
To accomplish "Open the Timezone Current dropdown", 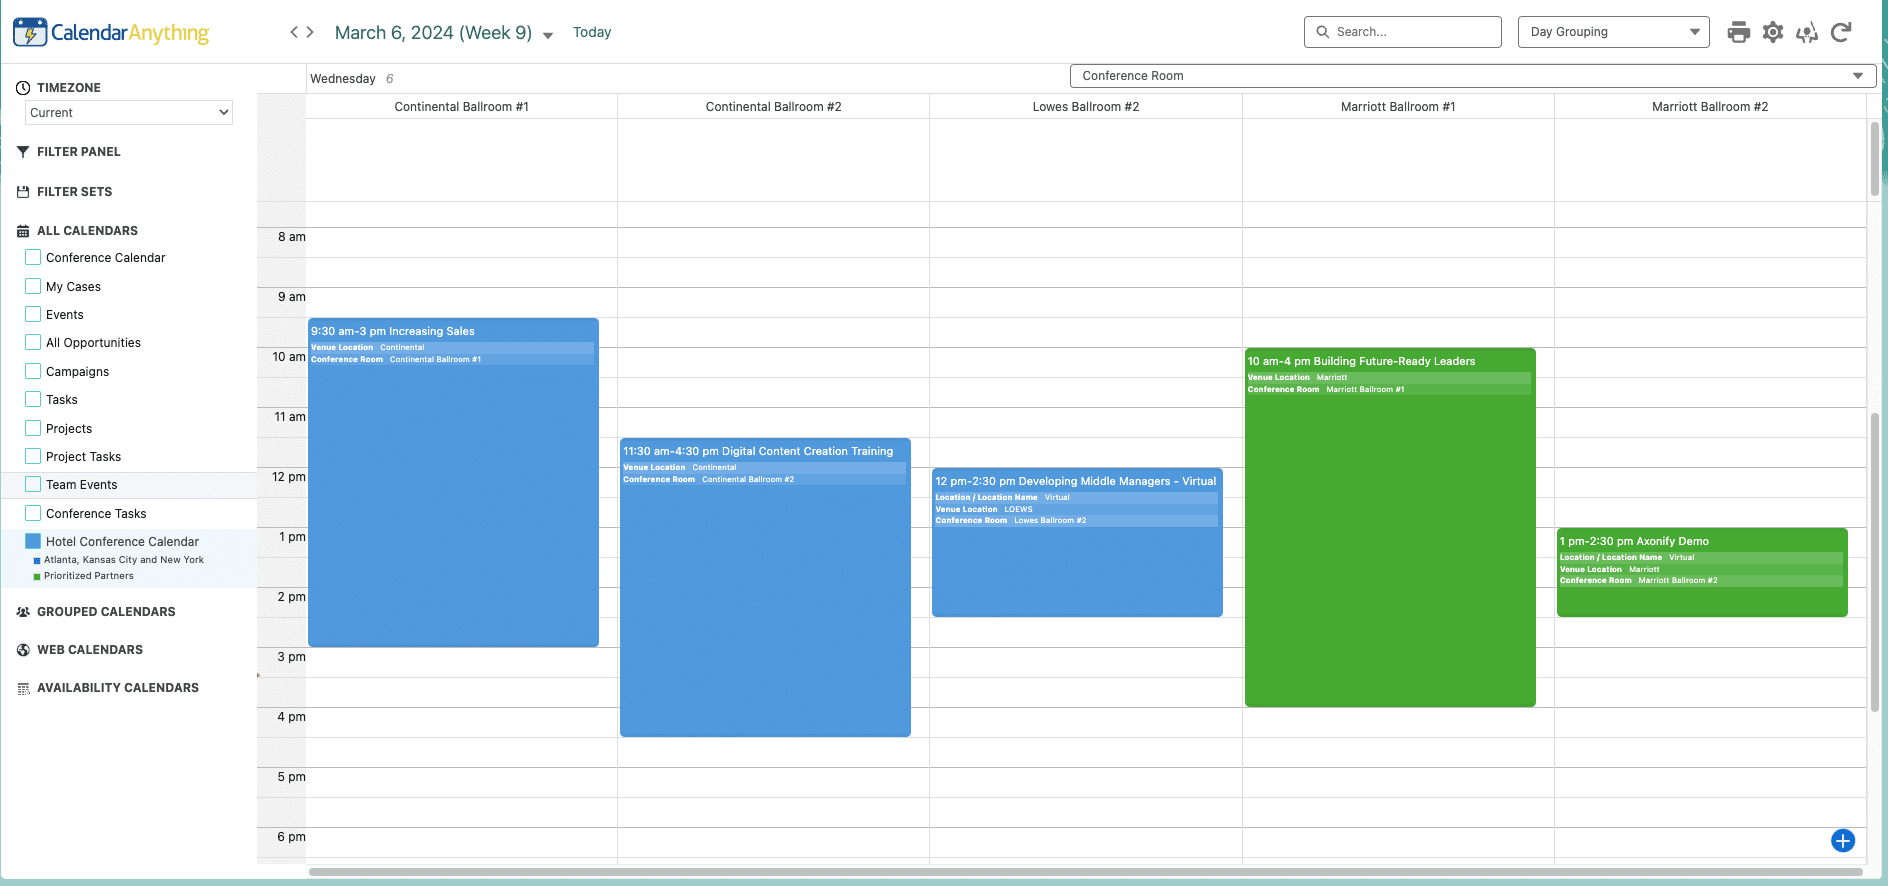I will click(x=129, y=113).
